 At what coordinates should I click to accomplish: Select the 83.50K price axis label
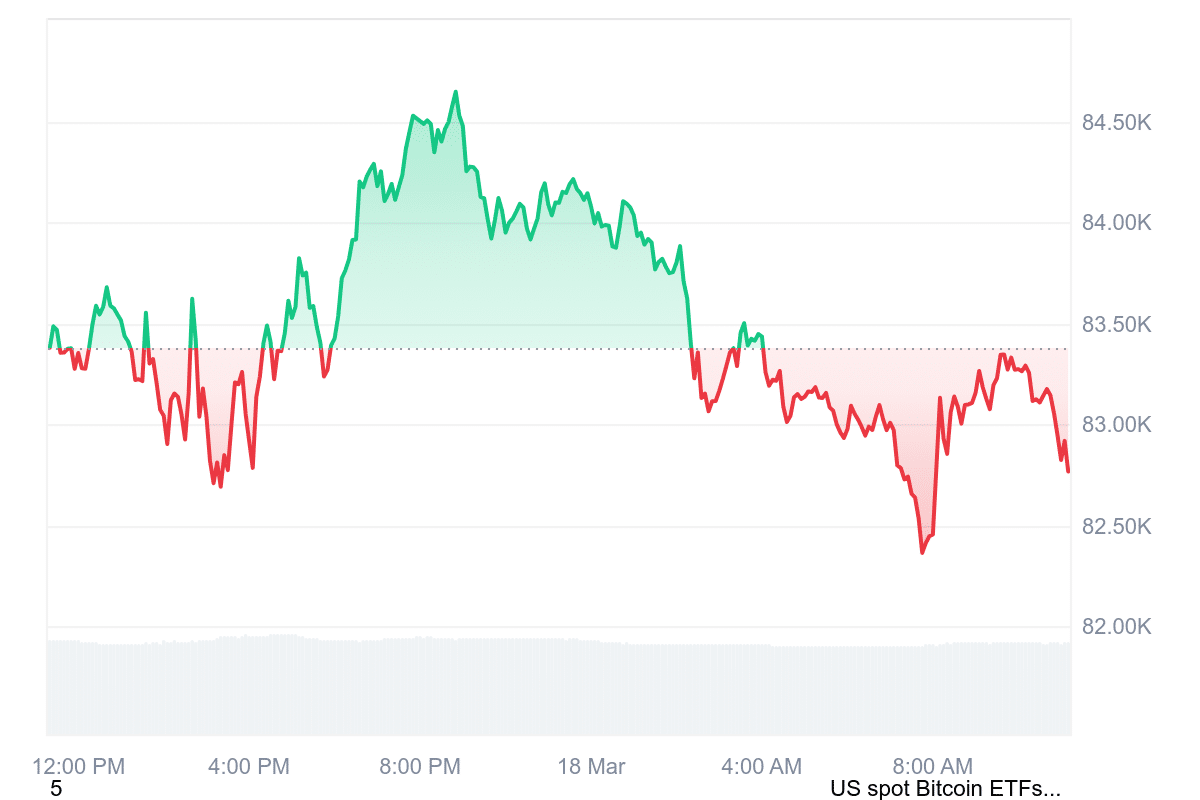[1116, 325]
